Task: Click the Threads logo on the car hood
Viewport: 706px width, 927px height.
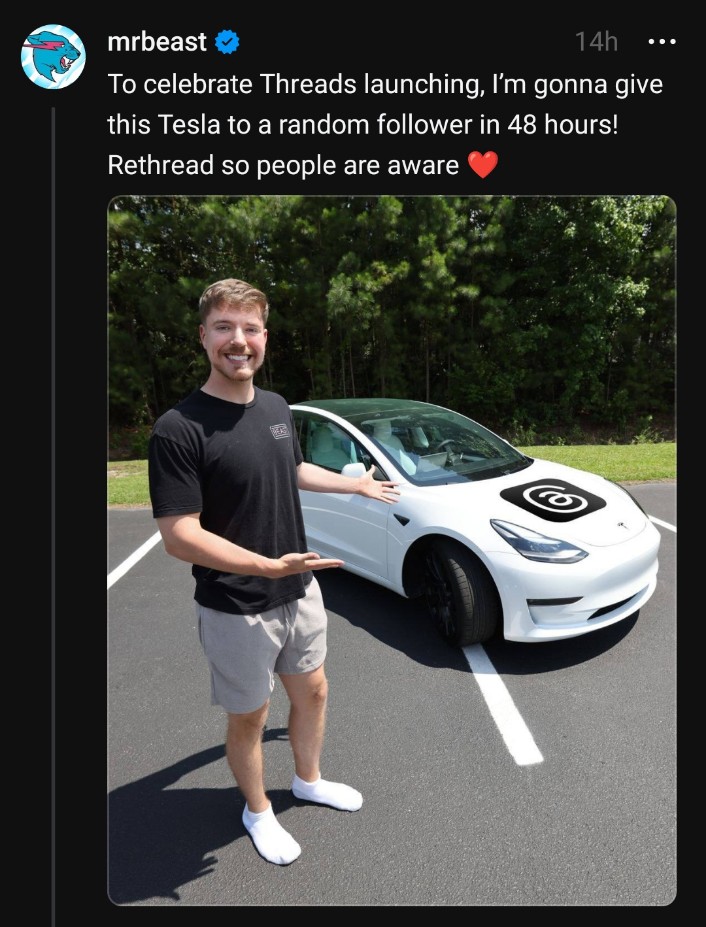Action: 553,500
